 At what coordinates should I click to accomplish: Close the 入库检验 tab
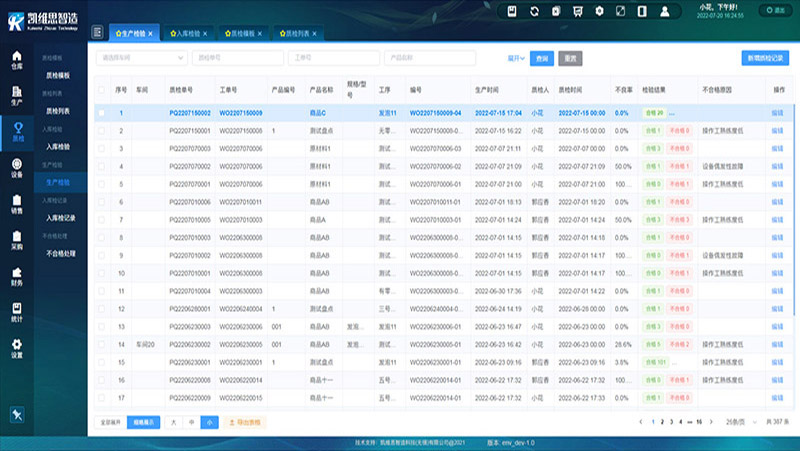pos(205,34)
